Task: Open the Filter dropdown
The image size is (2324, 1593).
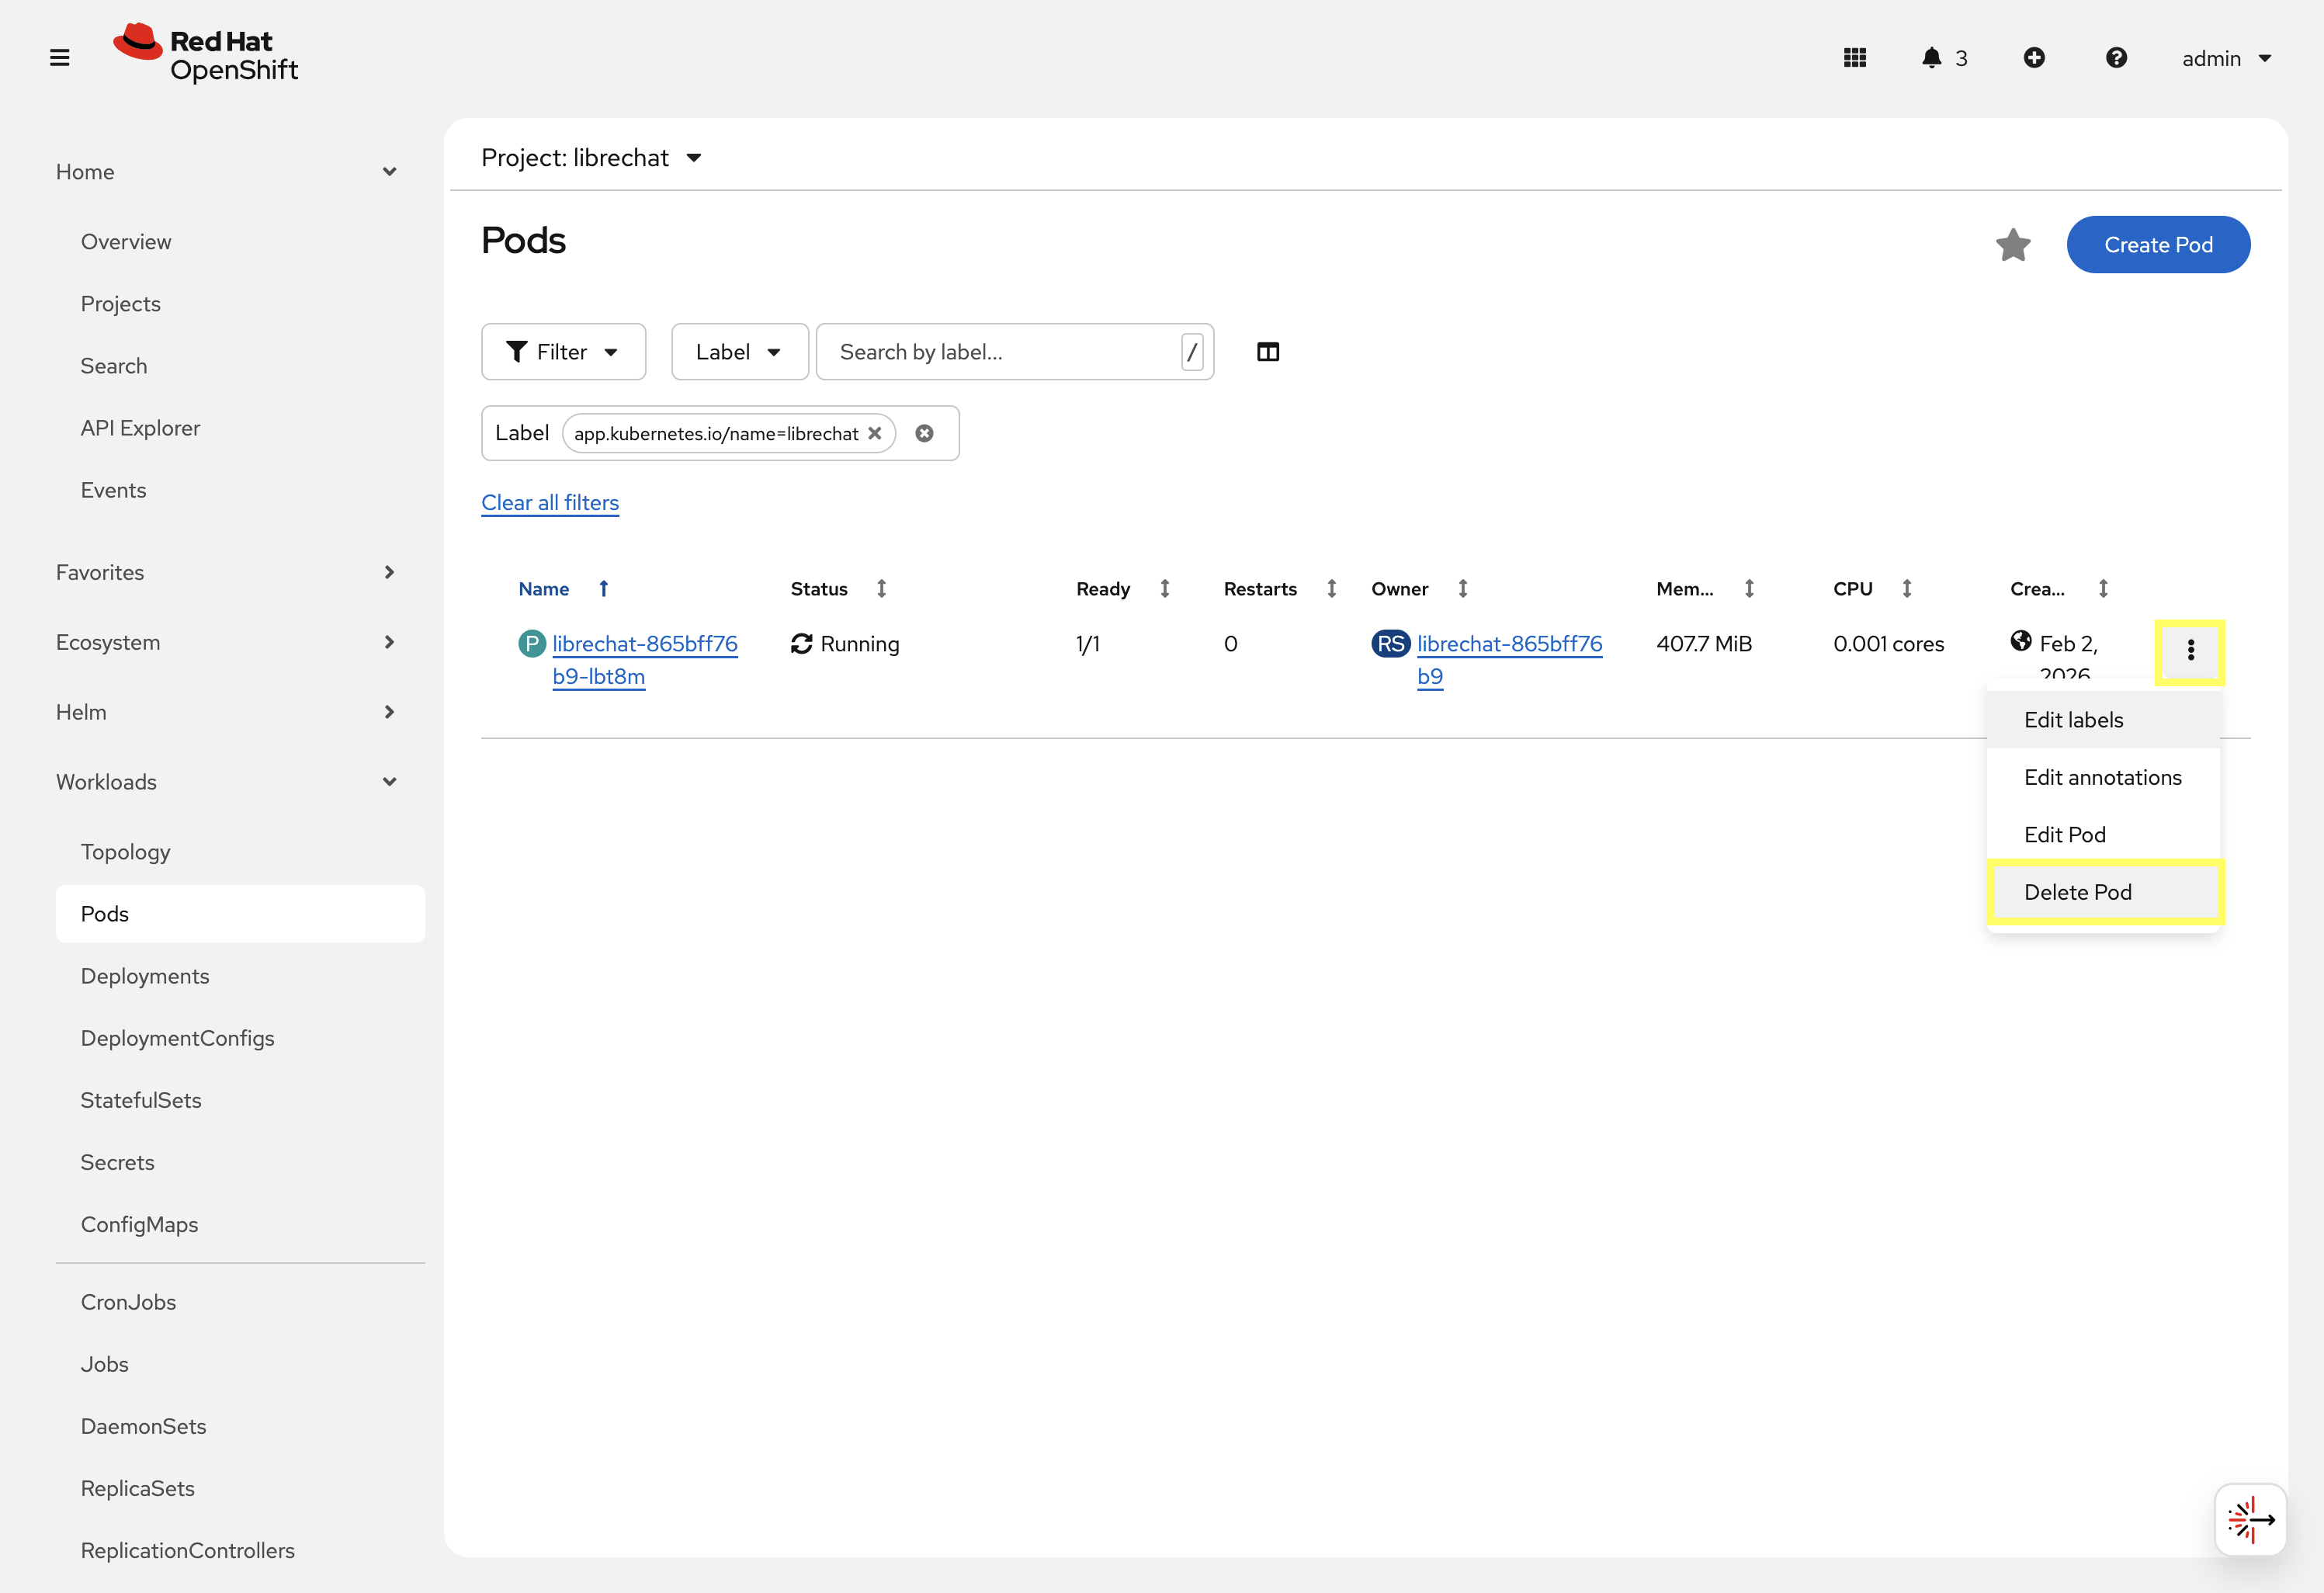Action: [x=563, y=352]
